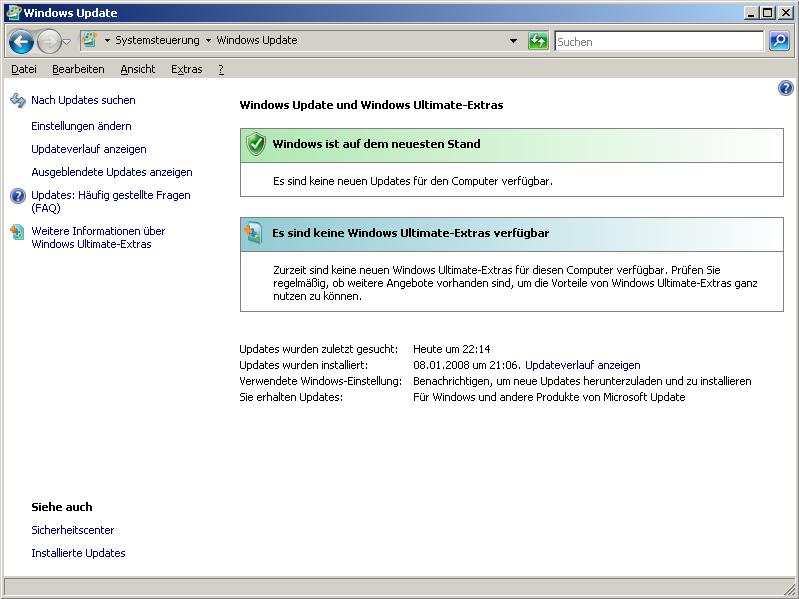
Task: Click the Siehe auch heading
Action: (x=62, y=507)
